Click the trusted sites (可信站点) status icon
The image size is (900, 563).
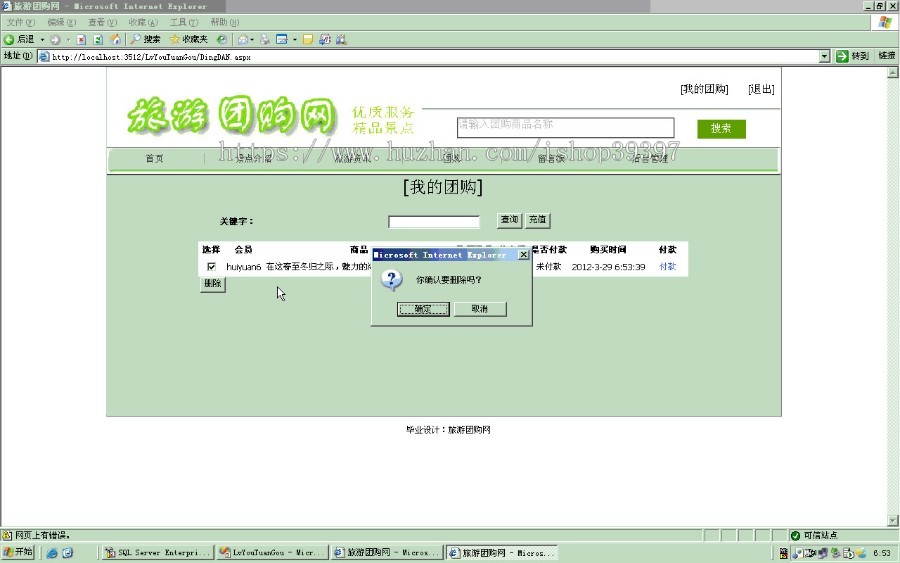tap(795, 535)
